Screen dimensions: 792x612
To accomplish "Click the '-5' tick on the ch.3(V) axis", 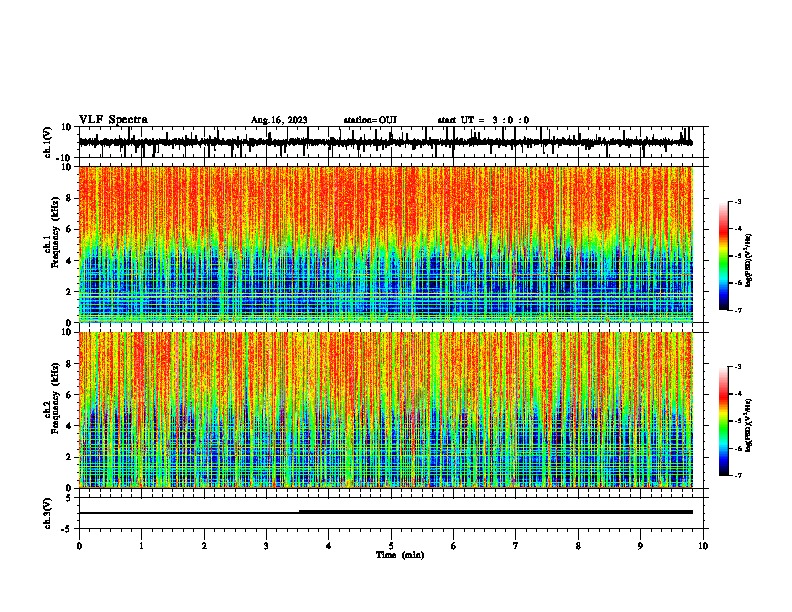I will coord(67,529).
